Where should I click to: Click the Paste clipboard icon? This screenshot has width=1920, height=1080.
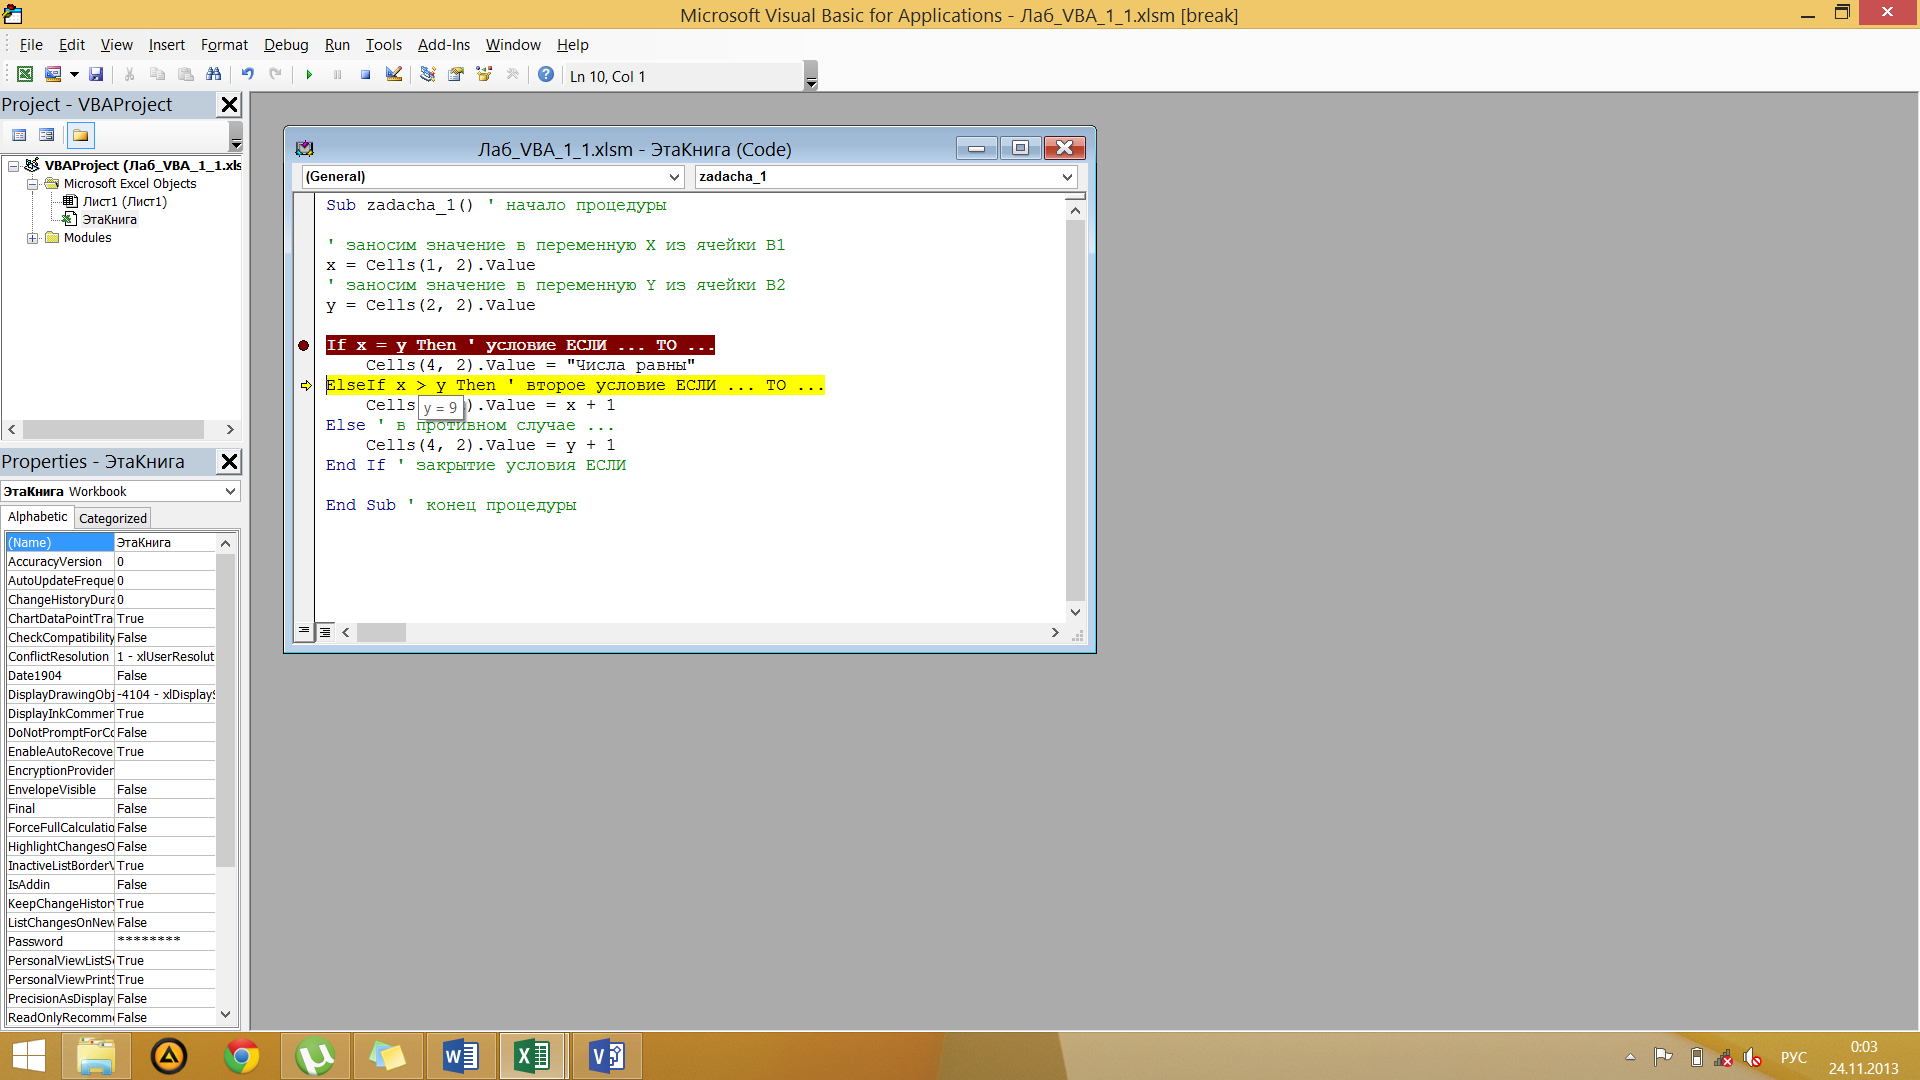185,74
